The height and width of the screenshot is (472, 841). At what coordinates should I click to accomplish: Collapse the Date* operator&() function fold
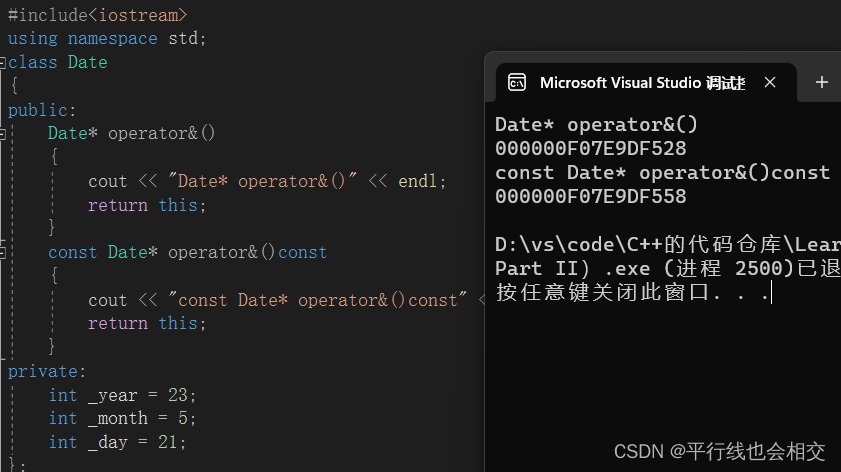coord(3,133)
